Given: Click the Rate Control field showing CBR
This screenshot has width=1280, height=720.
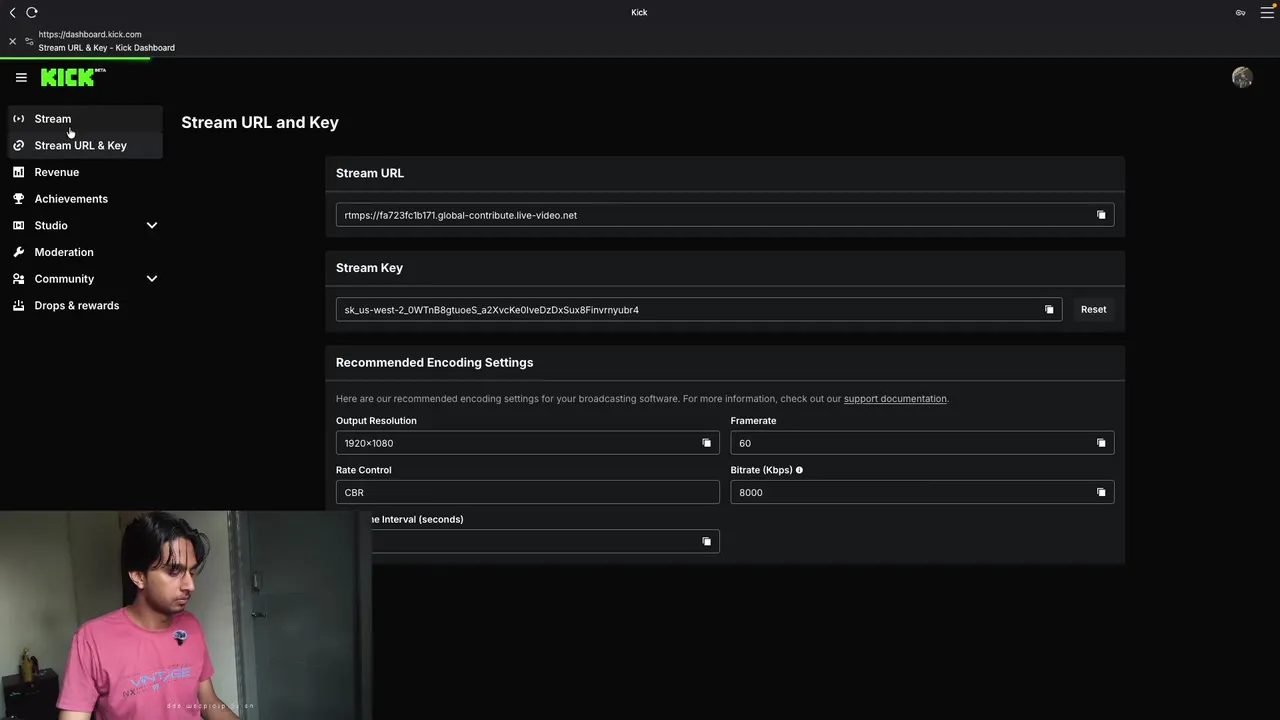Looking at the screenshot, I should click(527, 492).
